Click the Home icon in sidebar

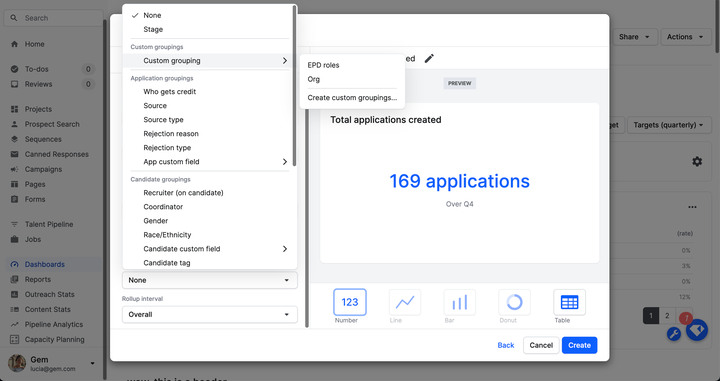15,44
